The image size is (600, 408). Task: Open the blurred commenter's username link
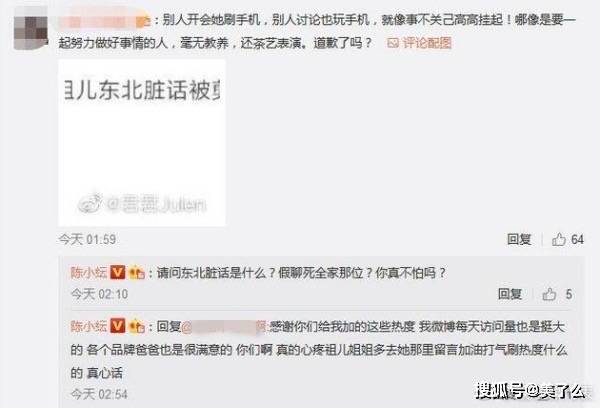click(104, 20)
